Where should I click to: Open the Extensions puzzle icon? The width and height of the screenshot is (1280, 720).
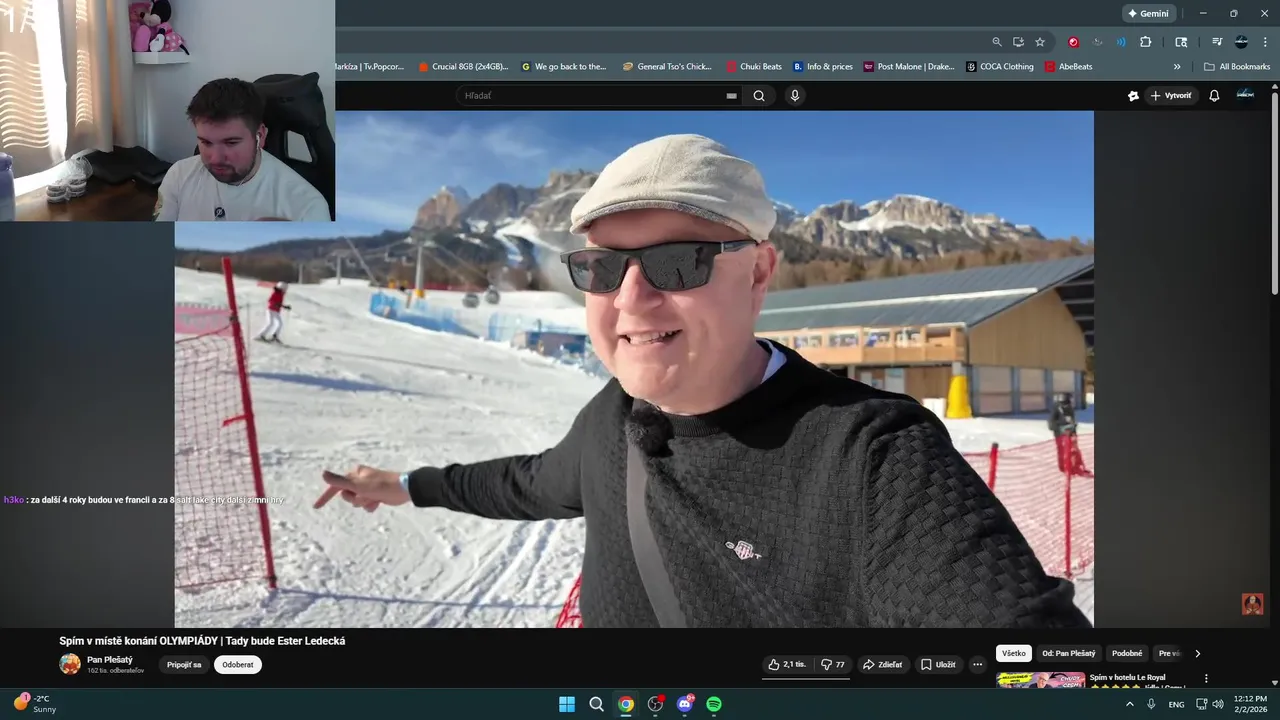coord(1146,42)
